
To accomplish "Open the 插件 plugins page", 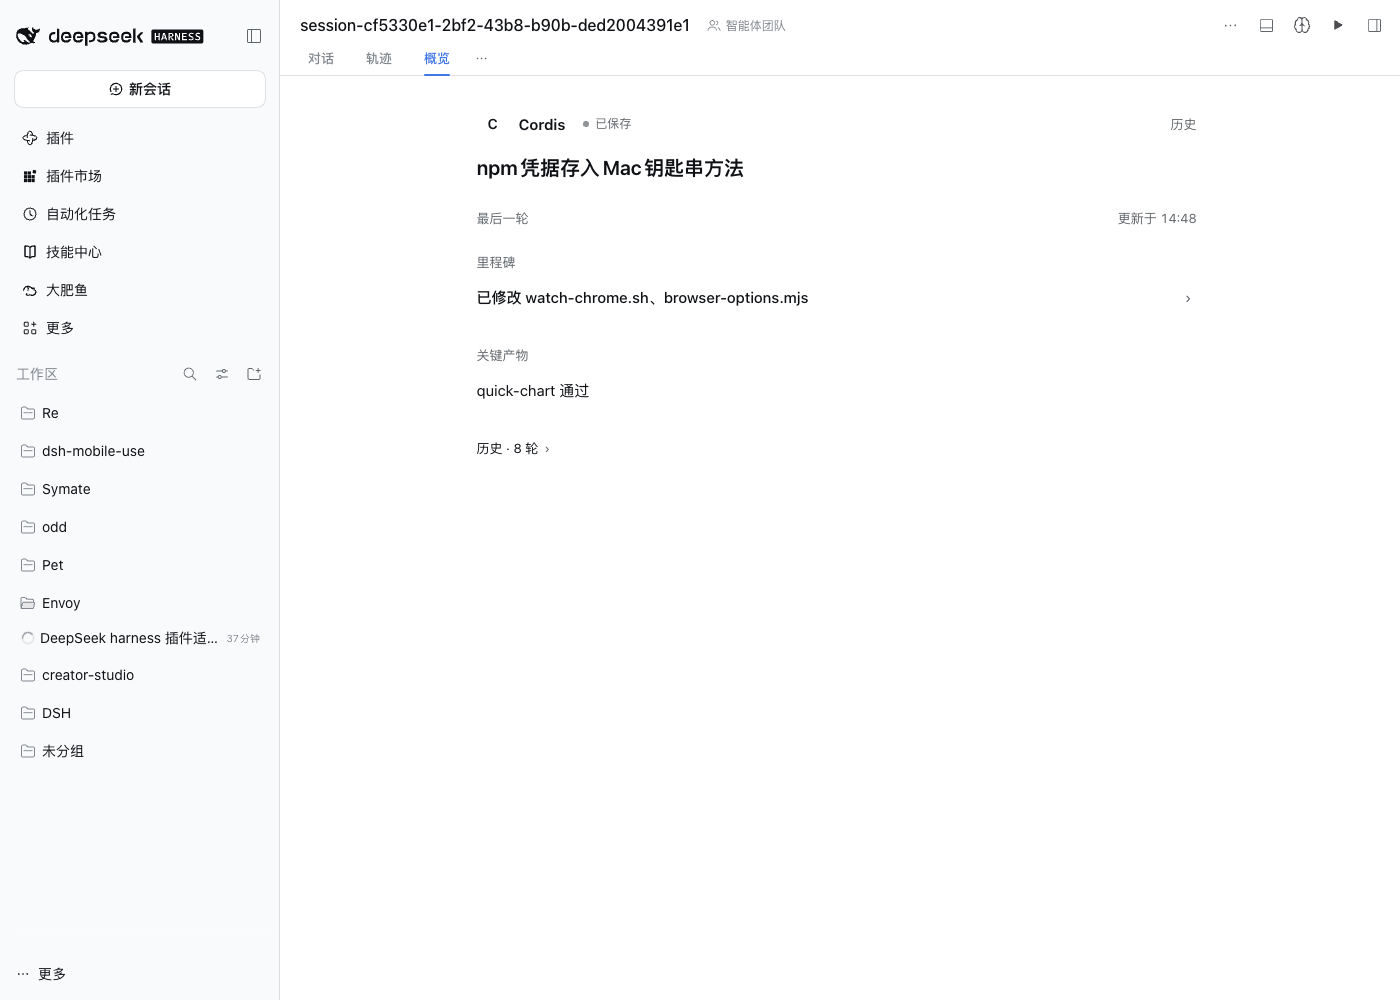I will [x=140, y=138].
